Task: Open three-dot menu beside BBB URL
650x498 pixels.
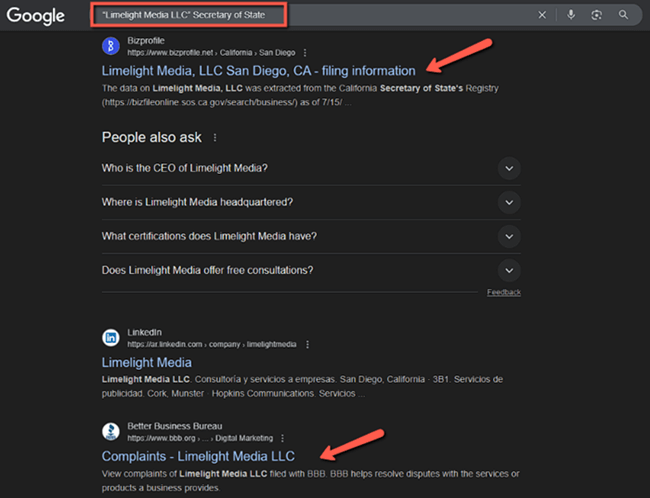Action: point(284,438)
